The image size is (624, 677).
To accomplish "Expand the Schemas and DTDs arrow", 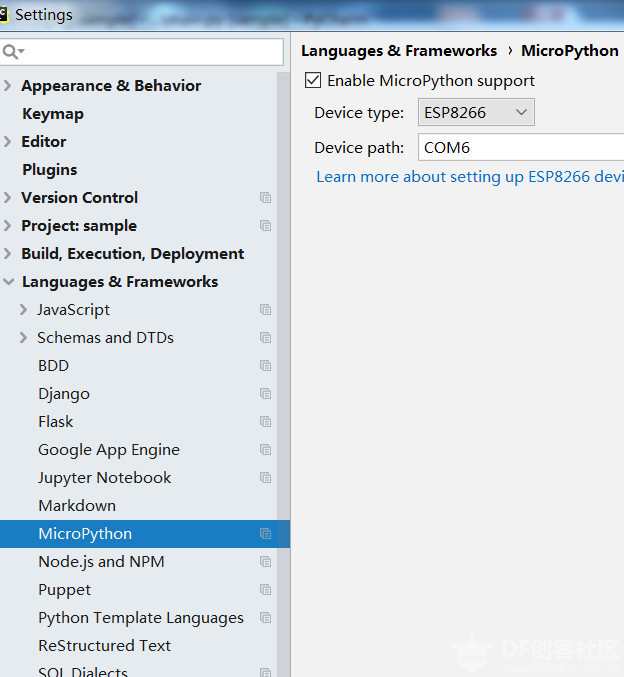I will tap(23, 338).
